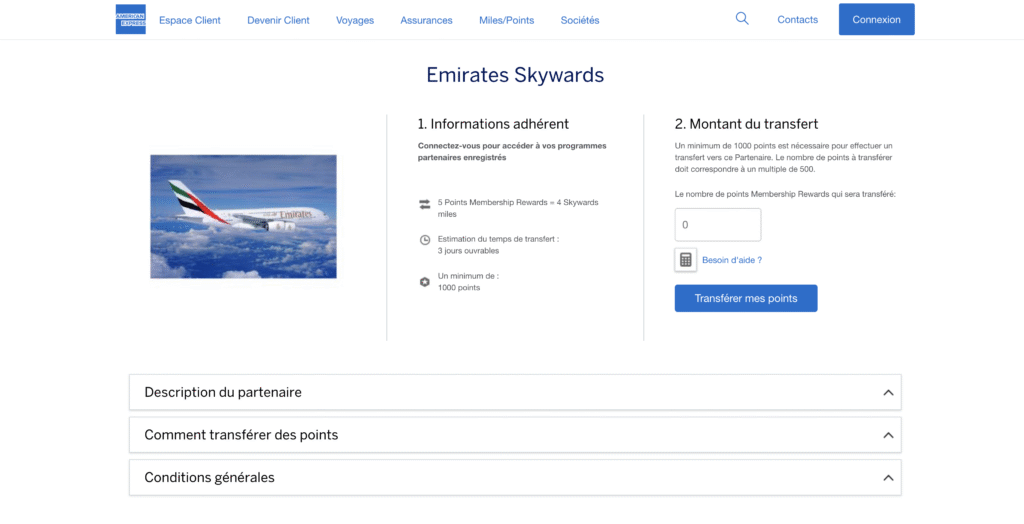Click the clock transfer time icon
The image size is (1024, 524).
[424, 240]
